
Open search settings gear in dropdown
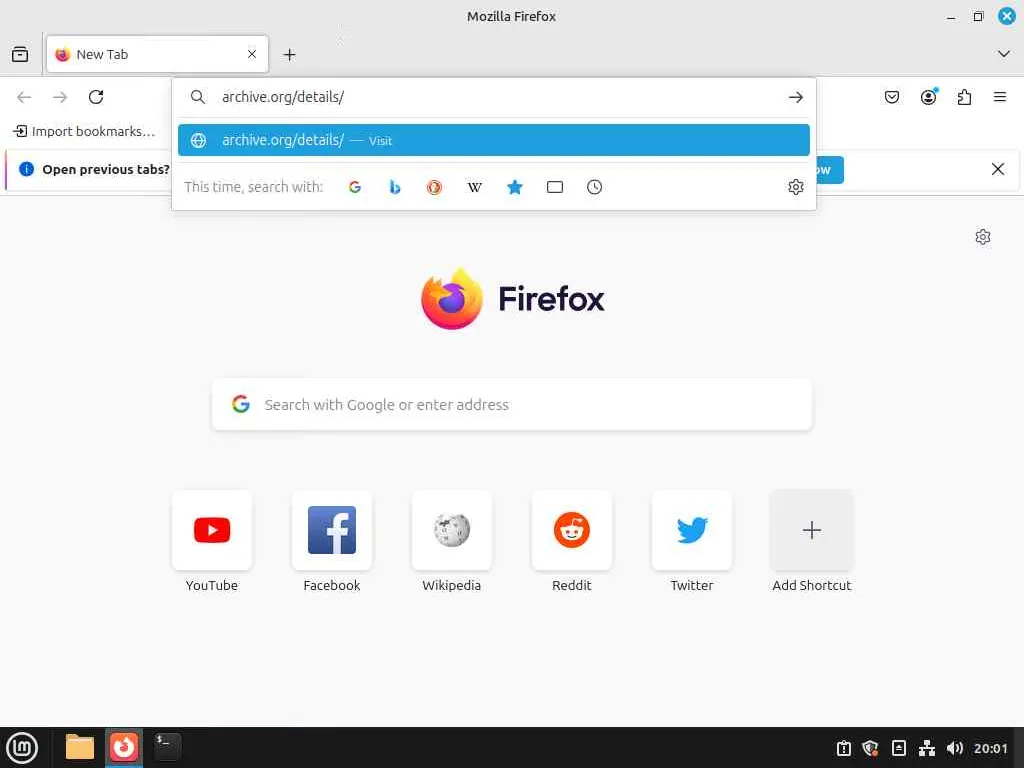click(795, 187)
